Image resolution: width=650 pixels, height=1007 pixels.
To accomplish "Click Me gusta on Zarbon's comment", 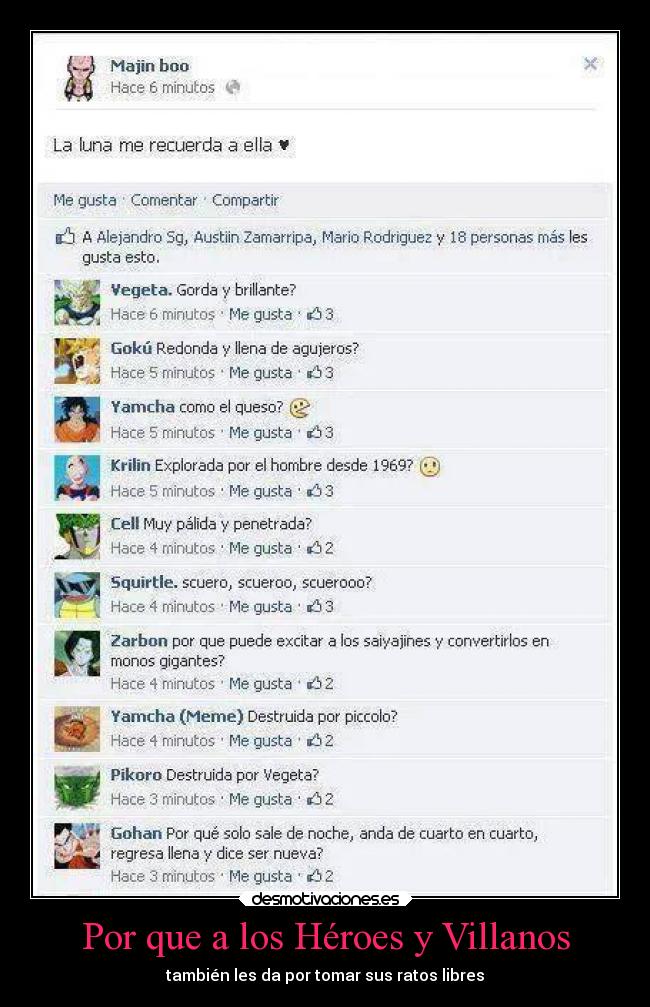I will (x=260, y=684).
